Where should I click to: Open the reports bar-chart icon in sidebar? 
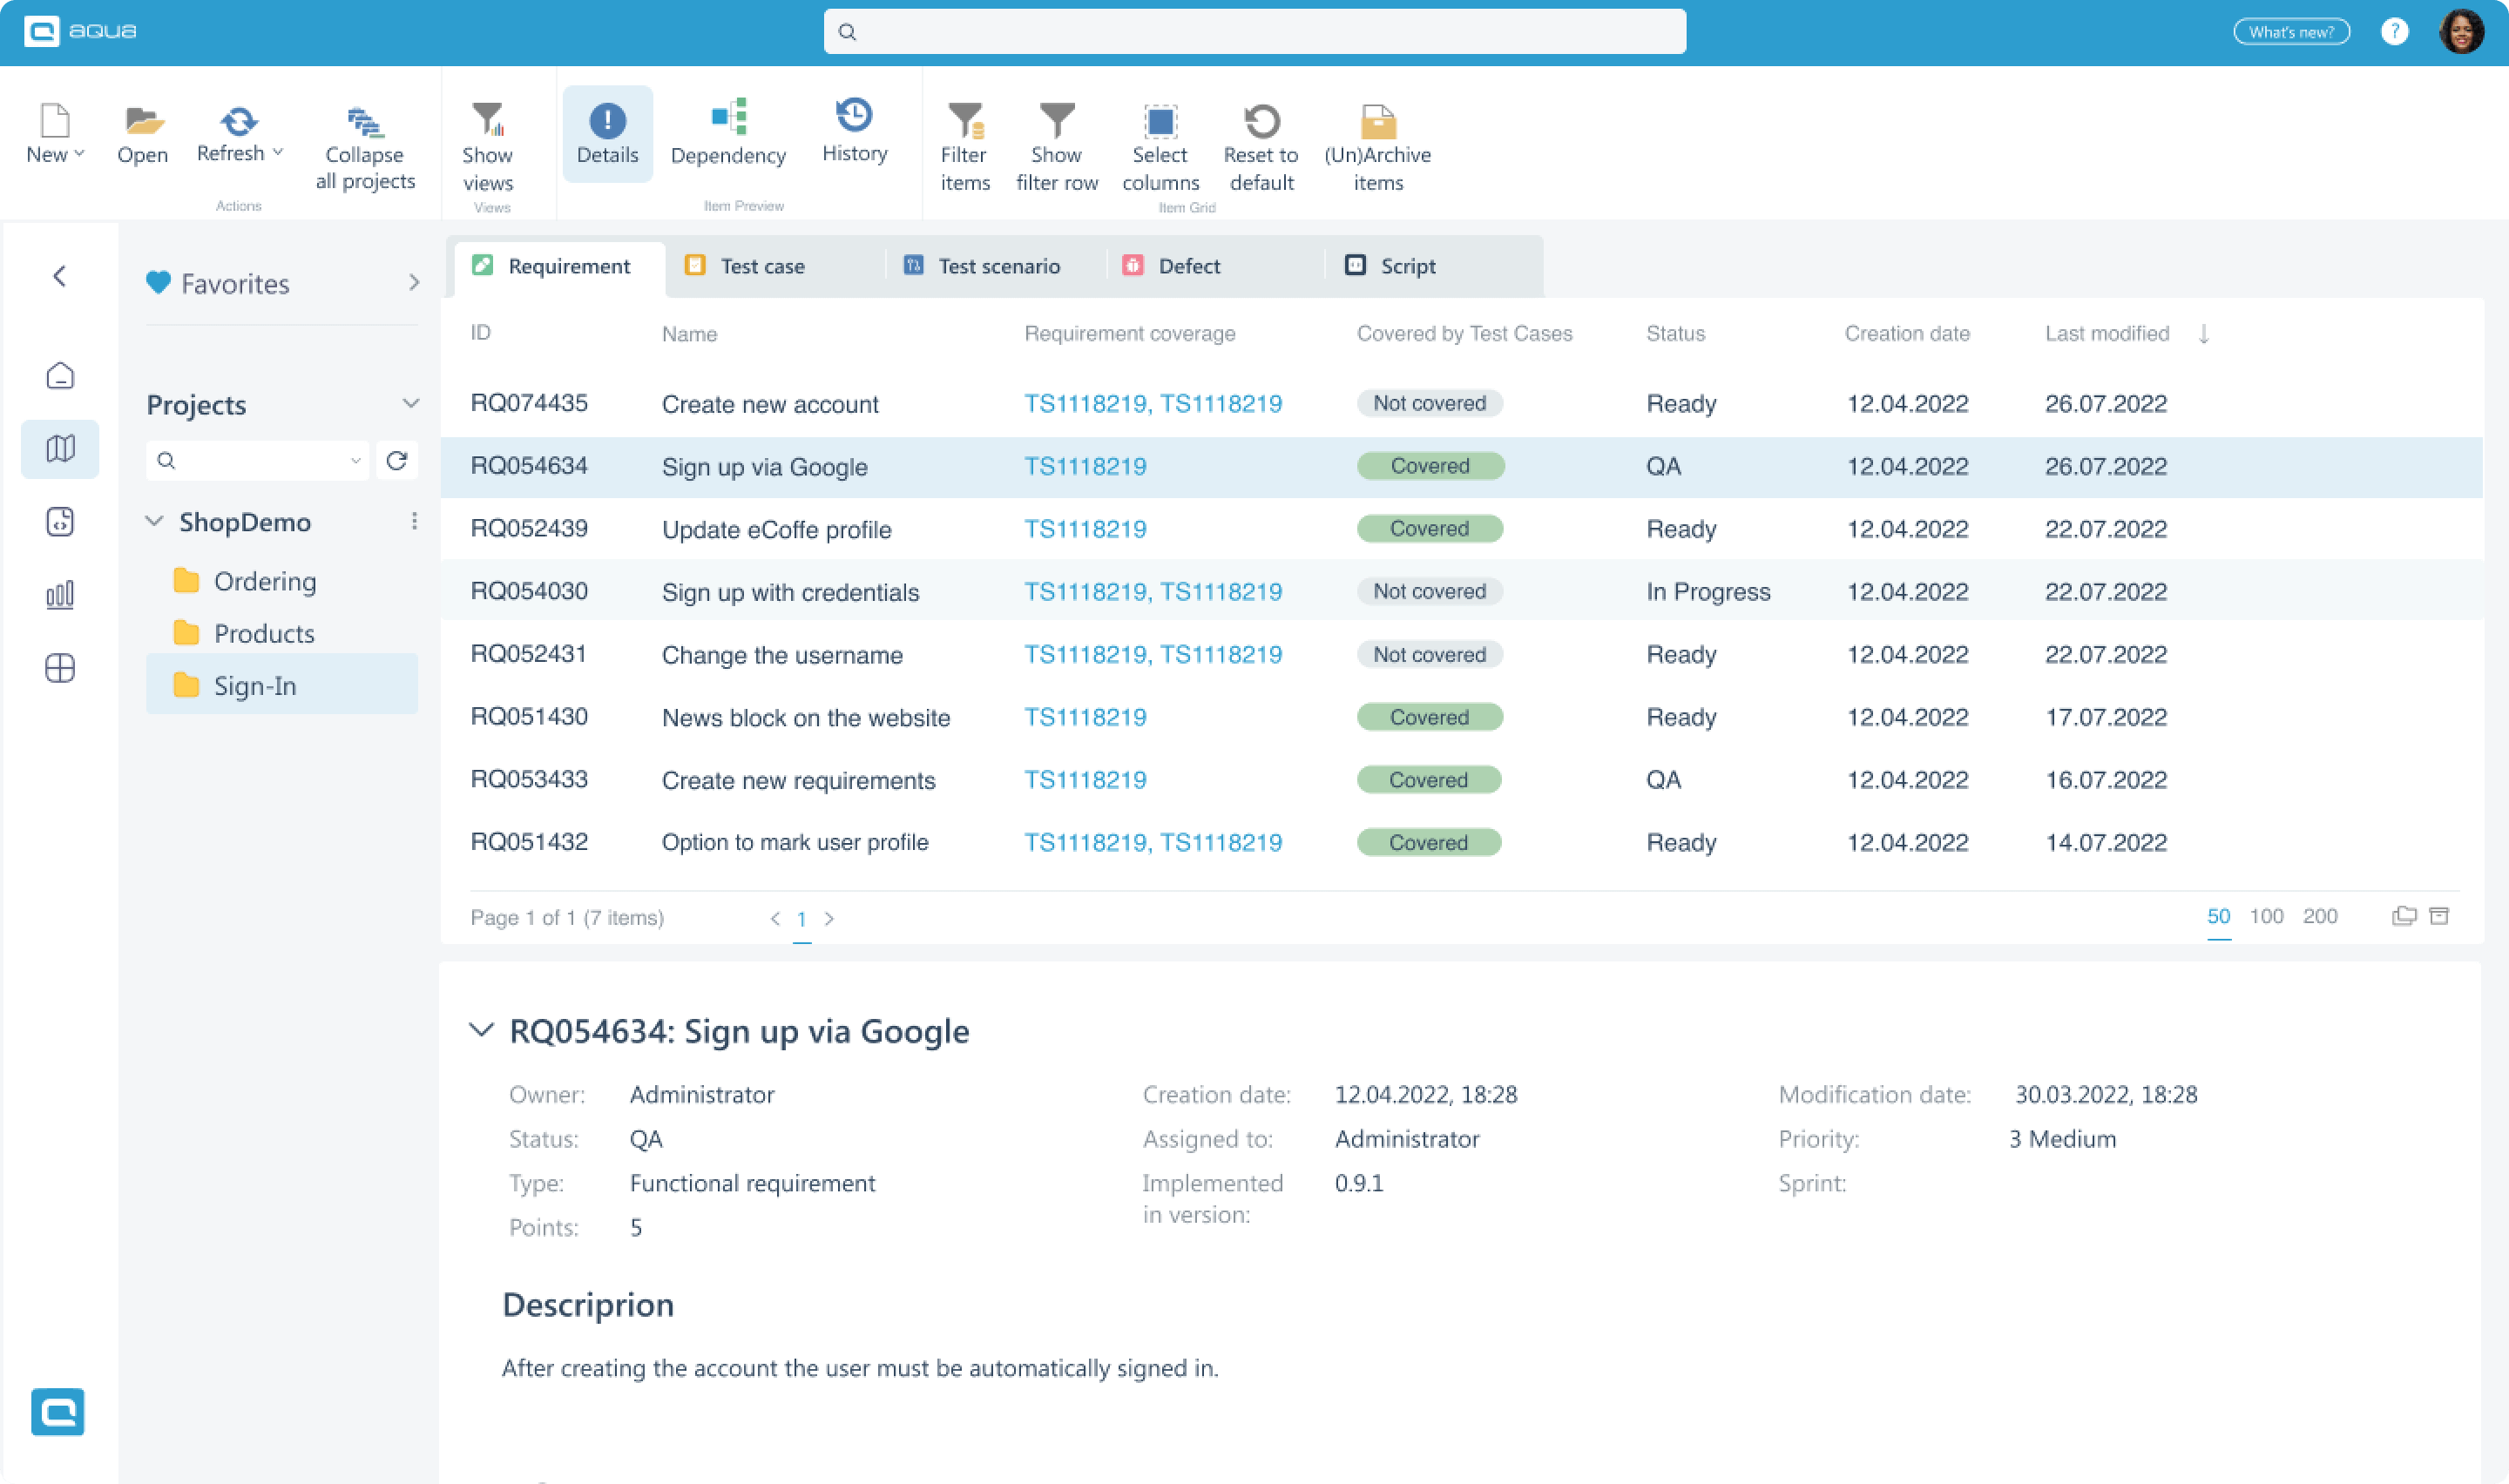(59, 593)
